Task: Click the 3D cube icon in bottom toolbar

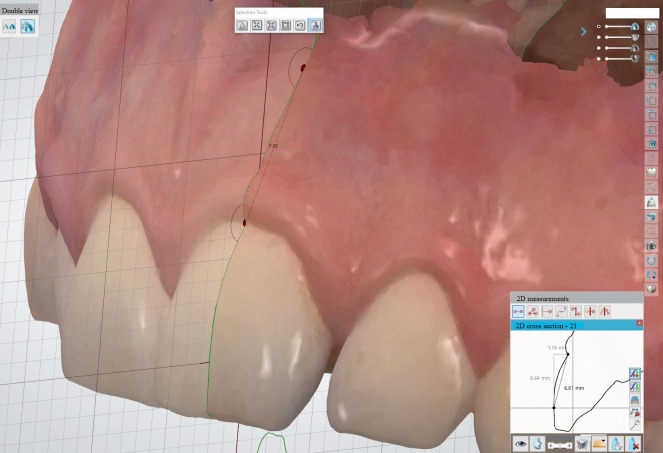Action: (x=582, y=444)
